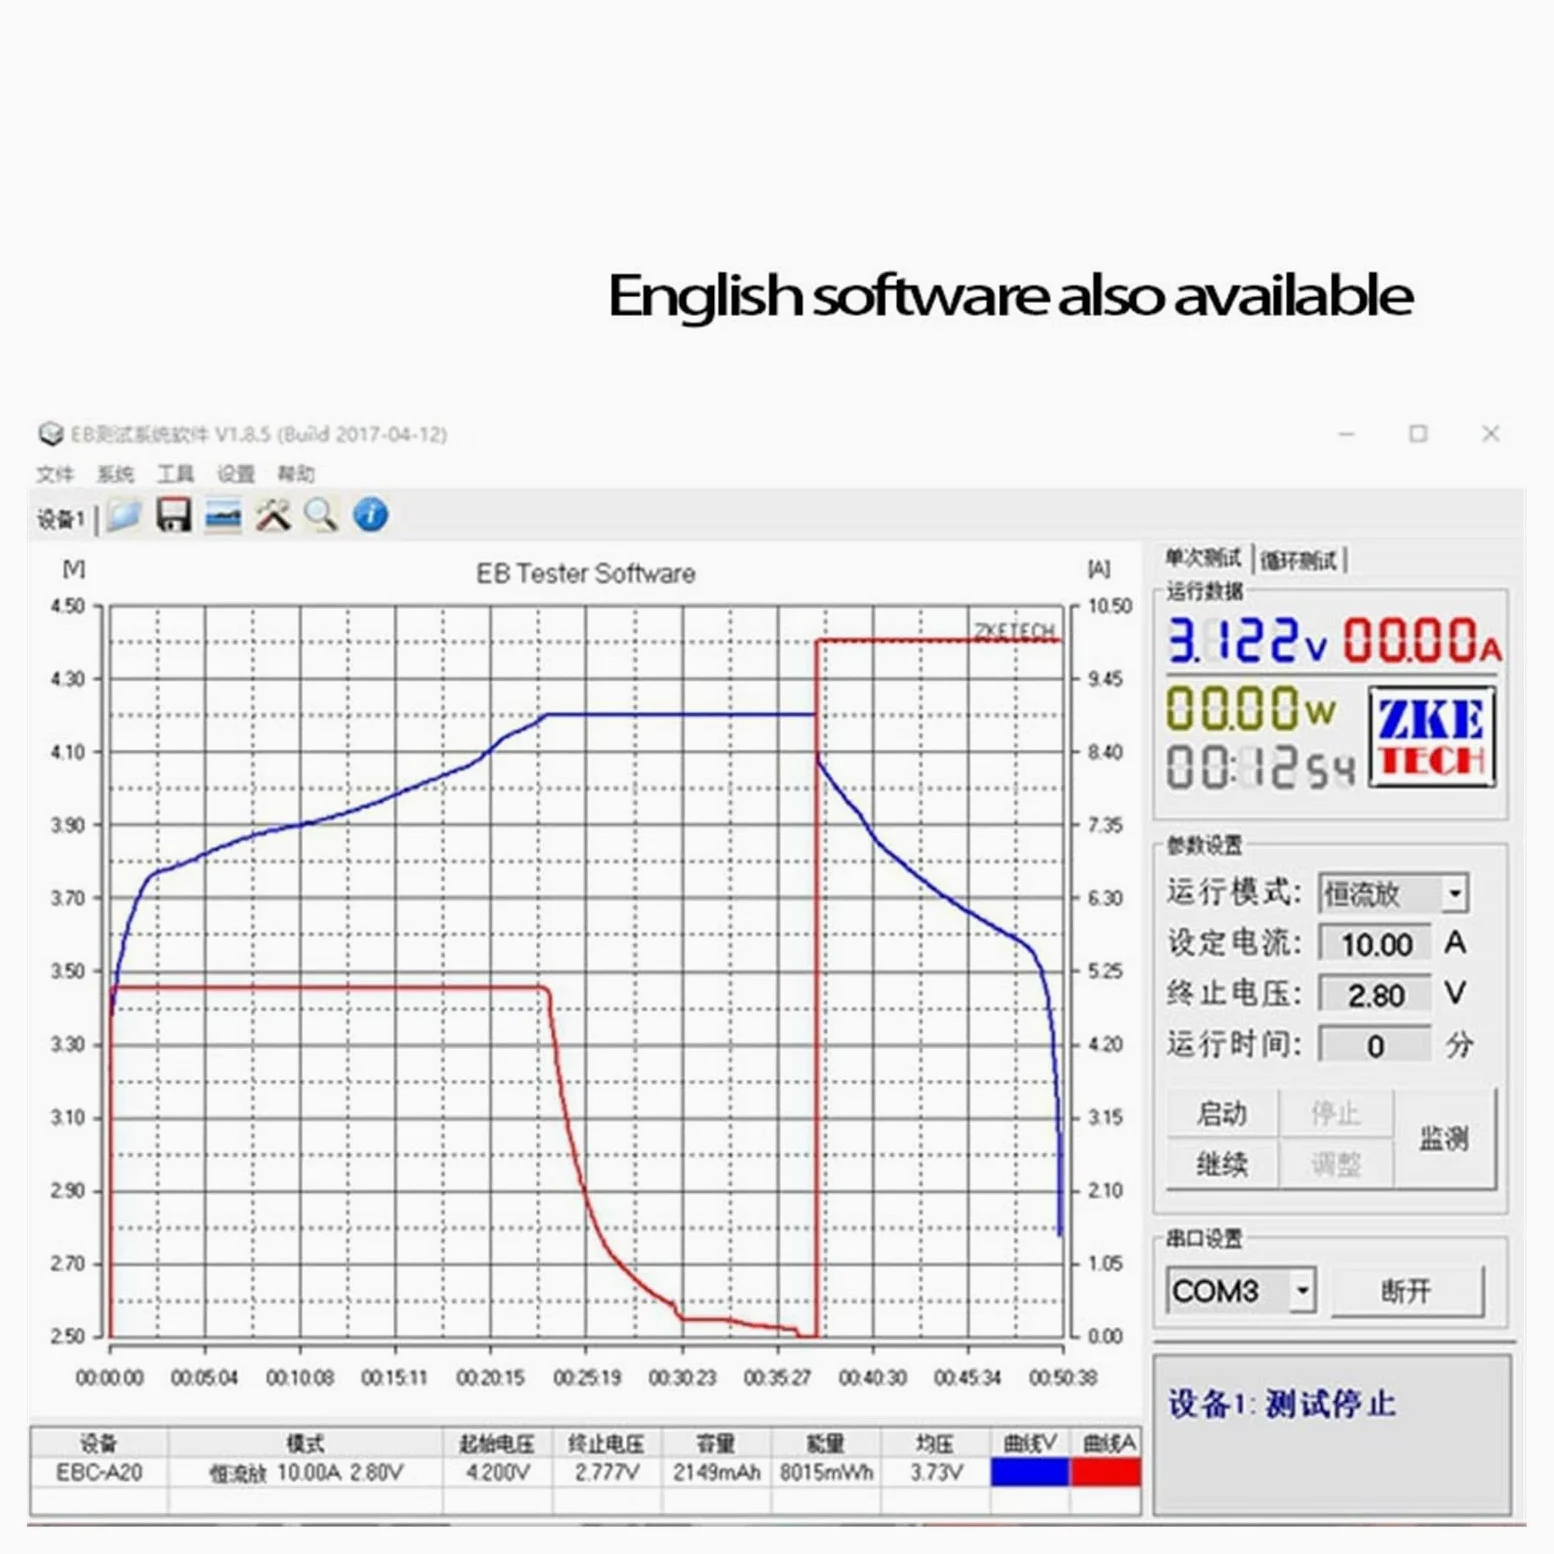Image resolution: width=1554 pixels, height=1554 pixels.
Task: Switch to the 循环测试 tab
Action: pos(1299,560)
